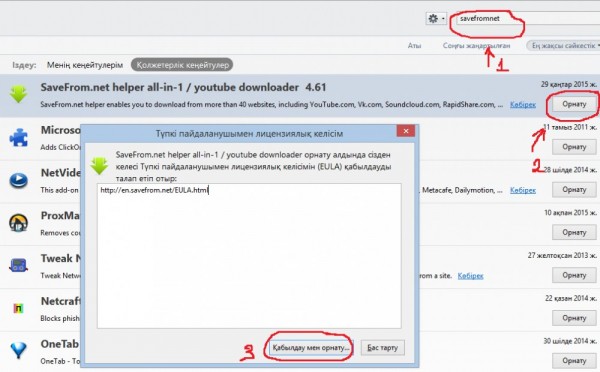Click Орнату button for SaveFrom.net helper
Viewport: 600px width, 372px height.
point(574,104)
